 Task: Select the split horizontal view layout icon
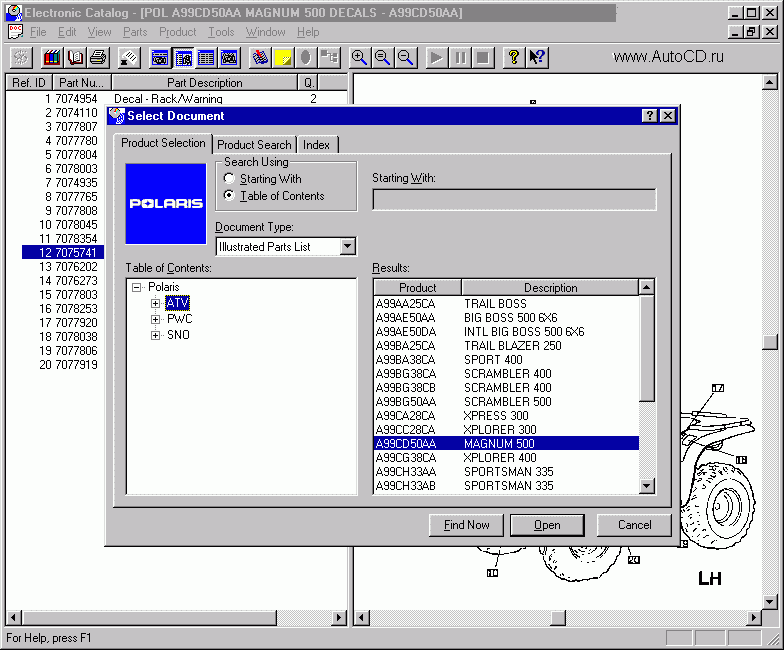160,58
